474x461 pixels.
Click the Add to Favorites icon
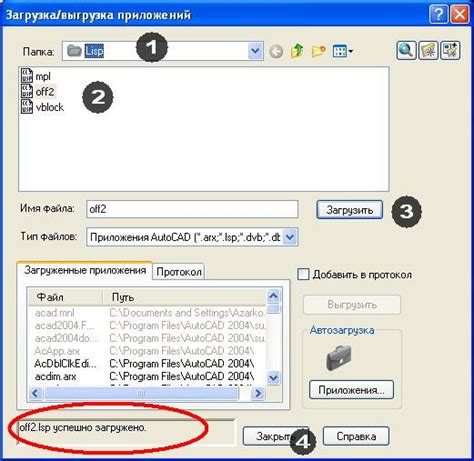point(450,51)
